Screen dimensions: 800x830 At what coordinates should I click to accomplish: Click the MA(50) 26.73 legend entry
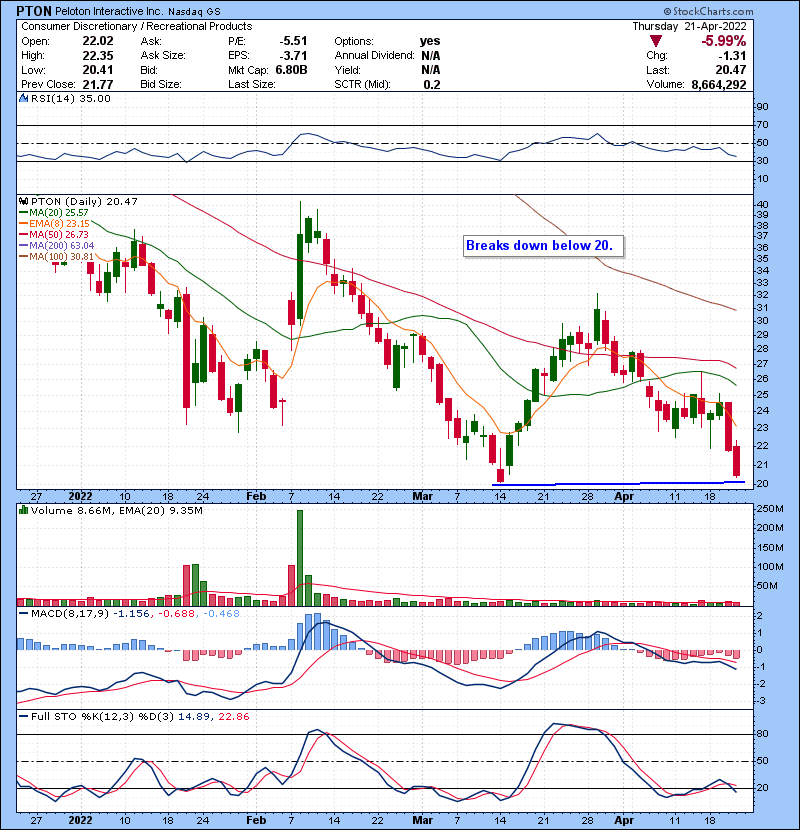[x=54, y=234]
